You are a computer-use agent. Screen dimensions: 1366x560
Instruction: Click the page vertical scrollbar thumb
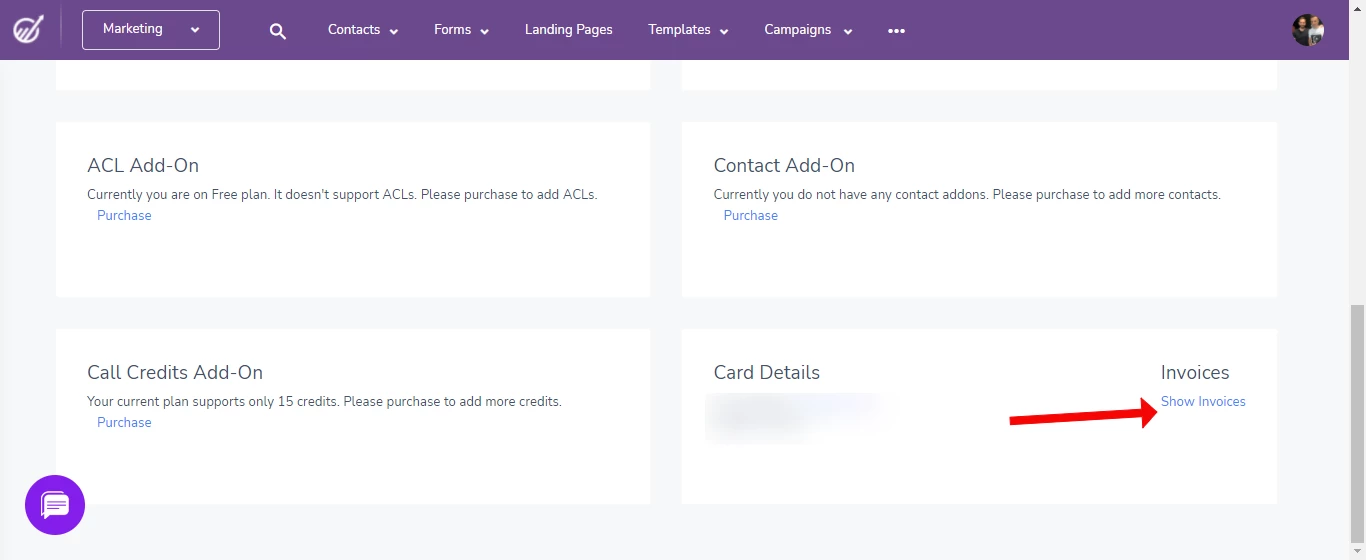[1357, 411]
